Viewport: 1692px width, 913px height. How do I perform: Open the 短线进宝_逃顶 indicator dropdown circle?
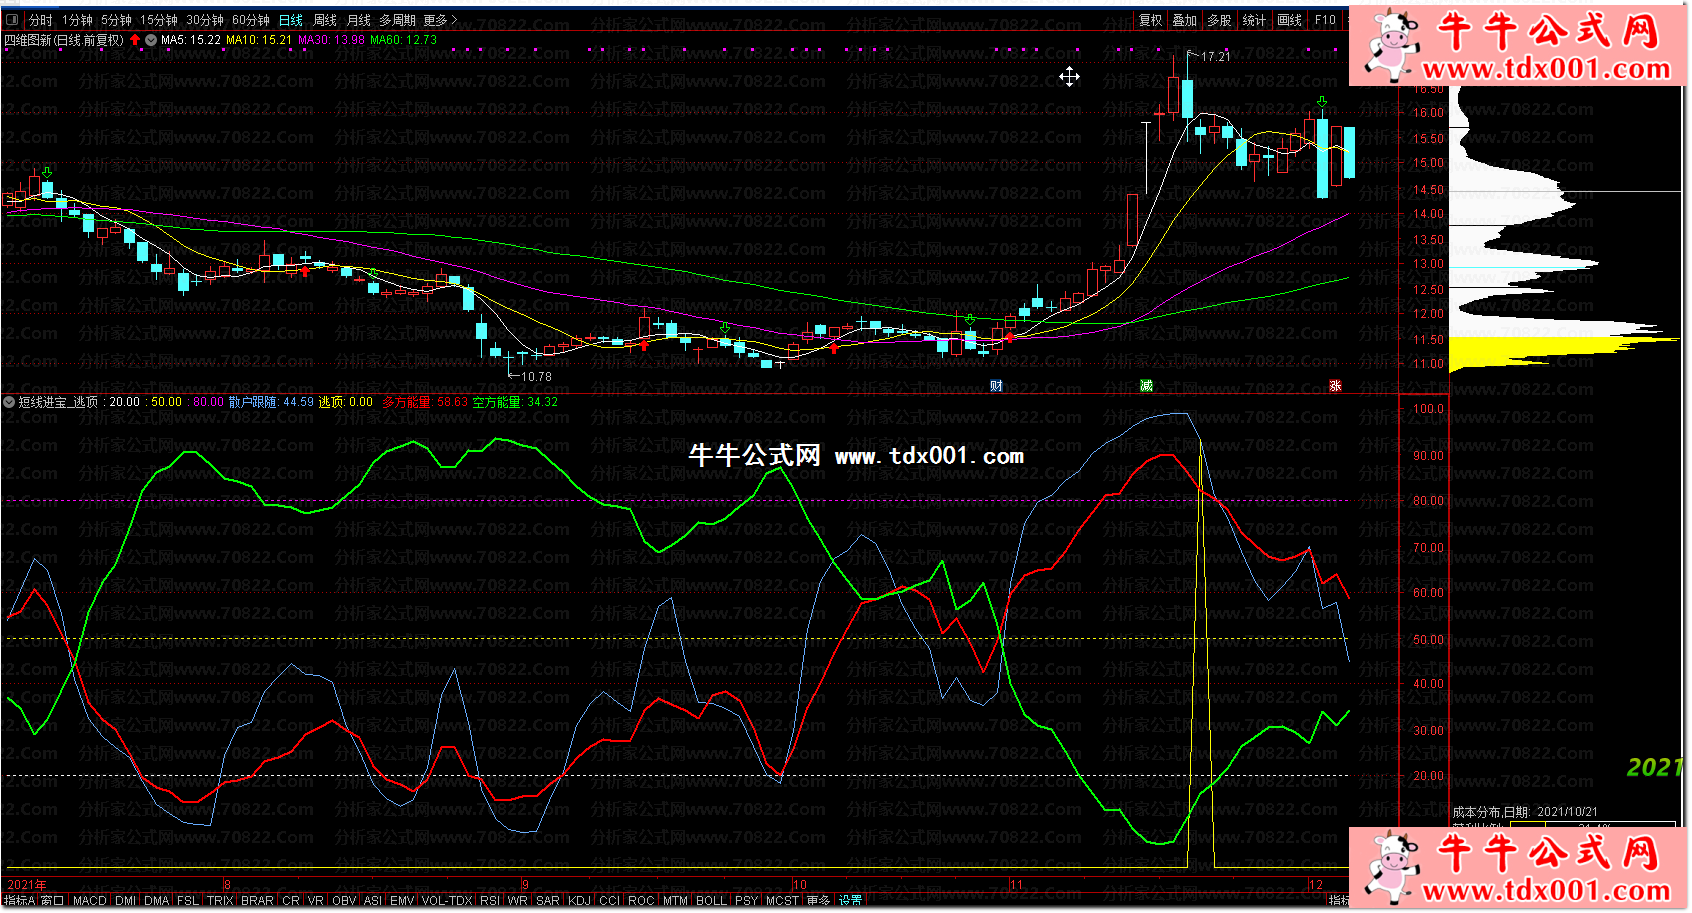[x=9, y=402]
